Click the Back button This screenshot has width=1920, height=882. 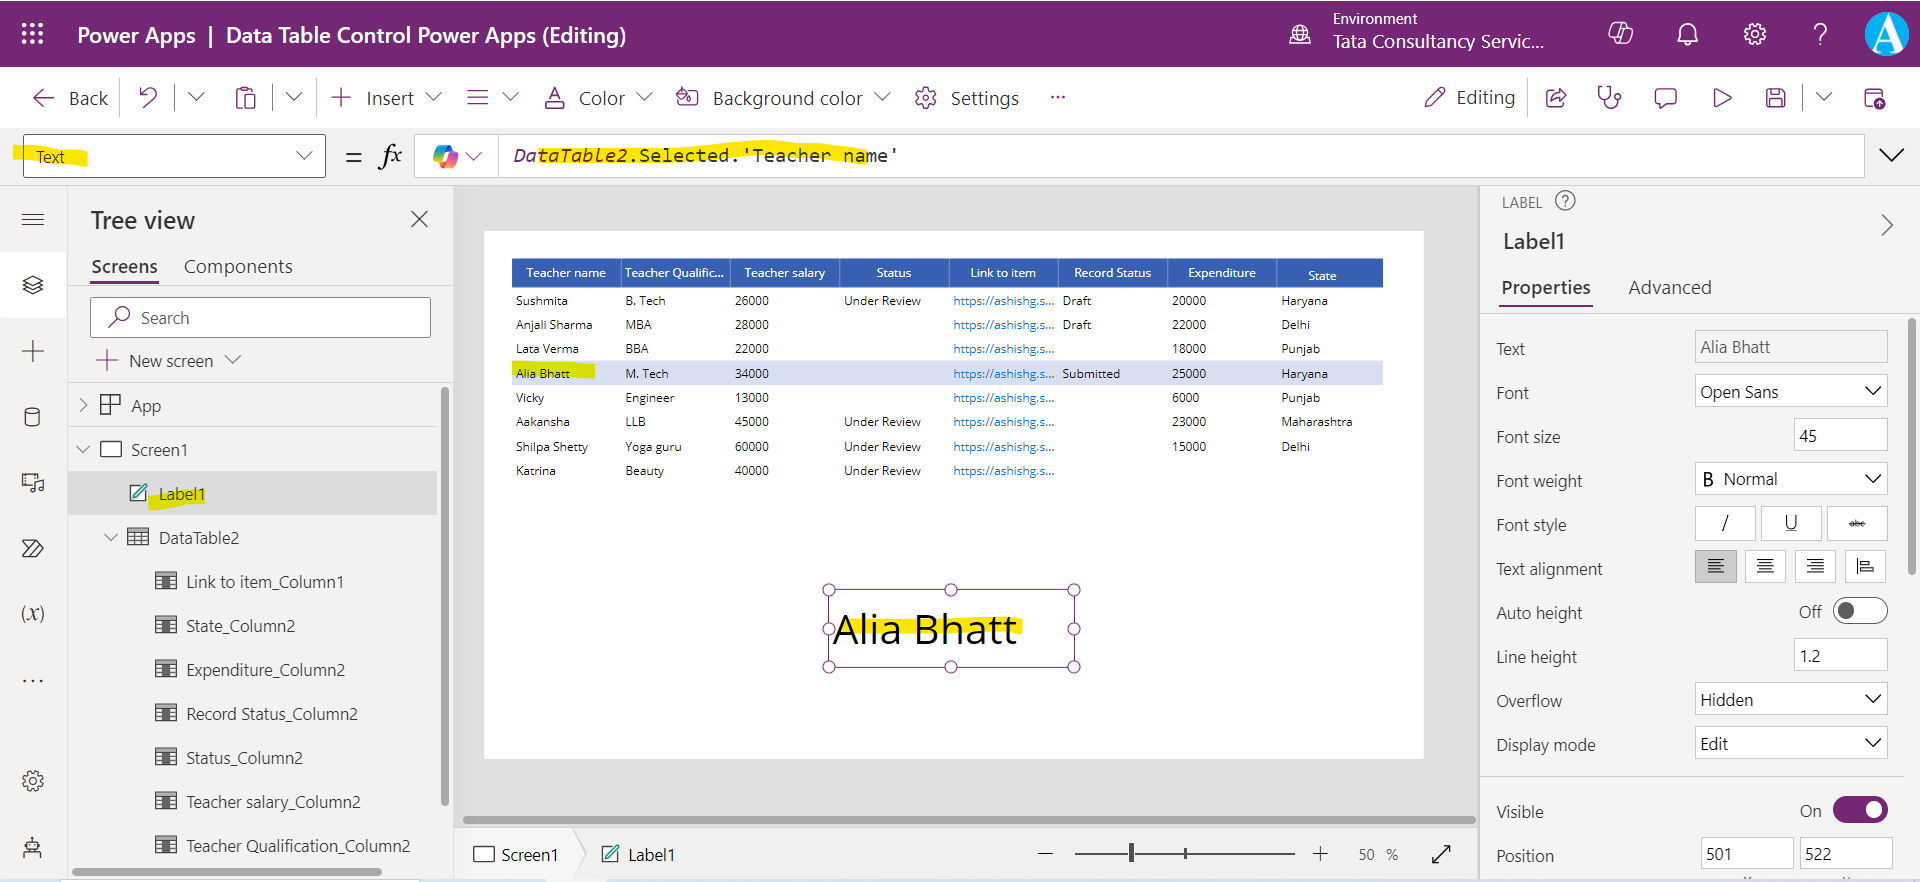point(70,98)
